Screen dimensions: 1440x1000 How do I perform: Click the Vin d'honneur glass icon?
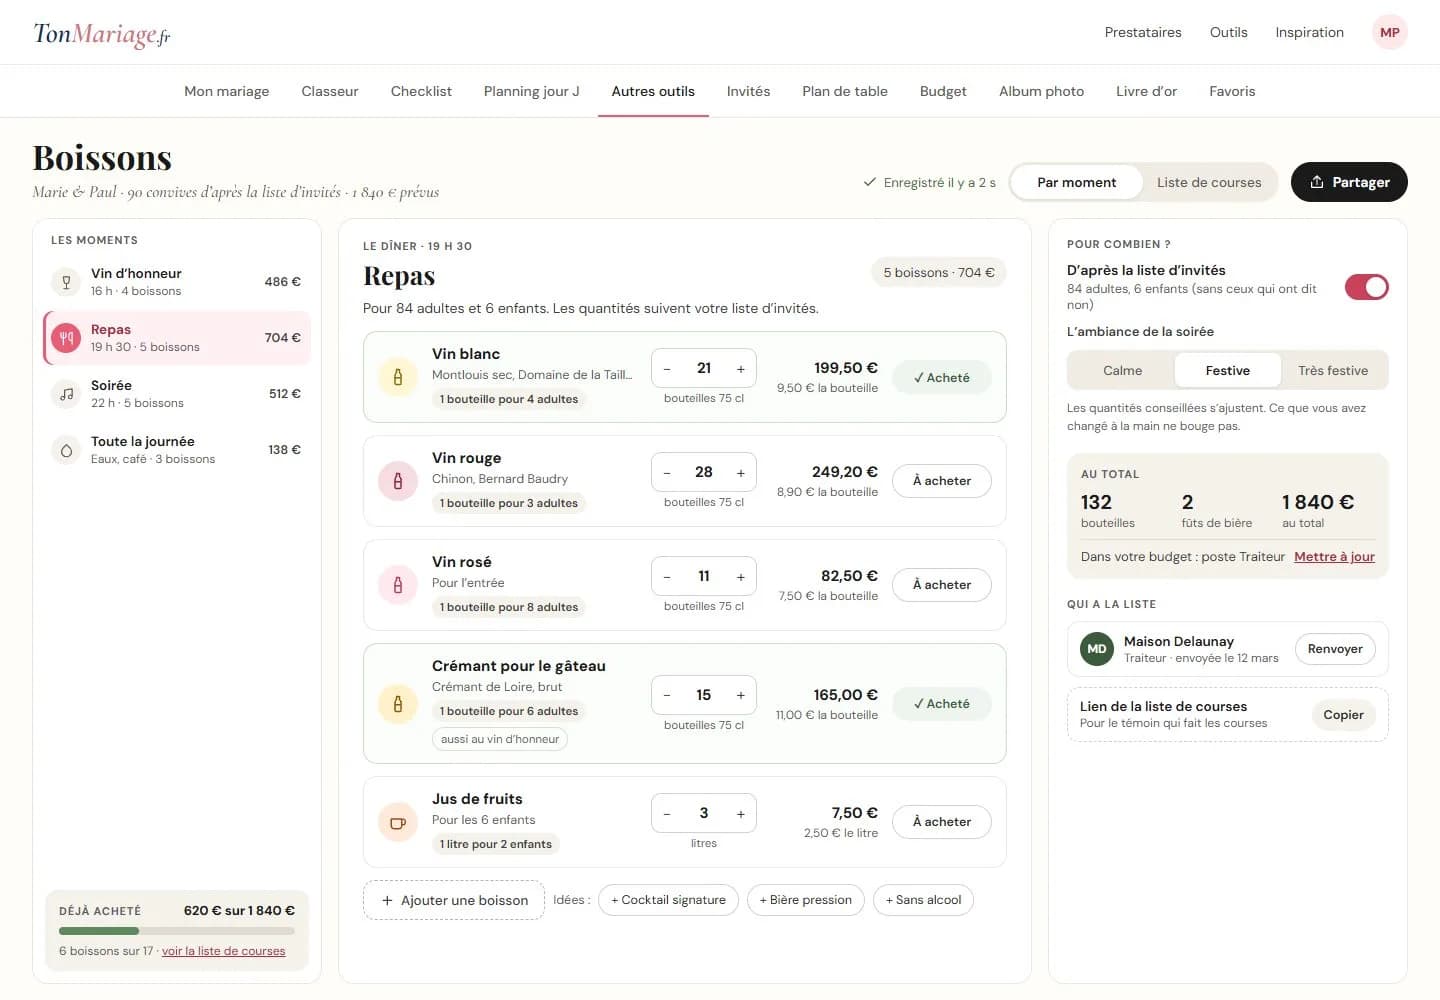(66, 282)
